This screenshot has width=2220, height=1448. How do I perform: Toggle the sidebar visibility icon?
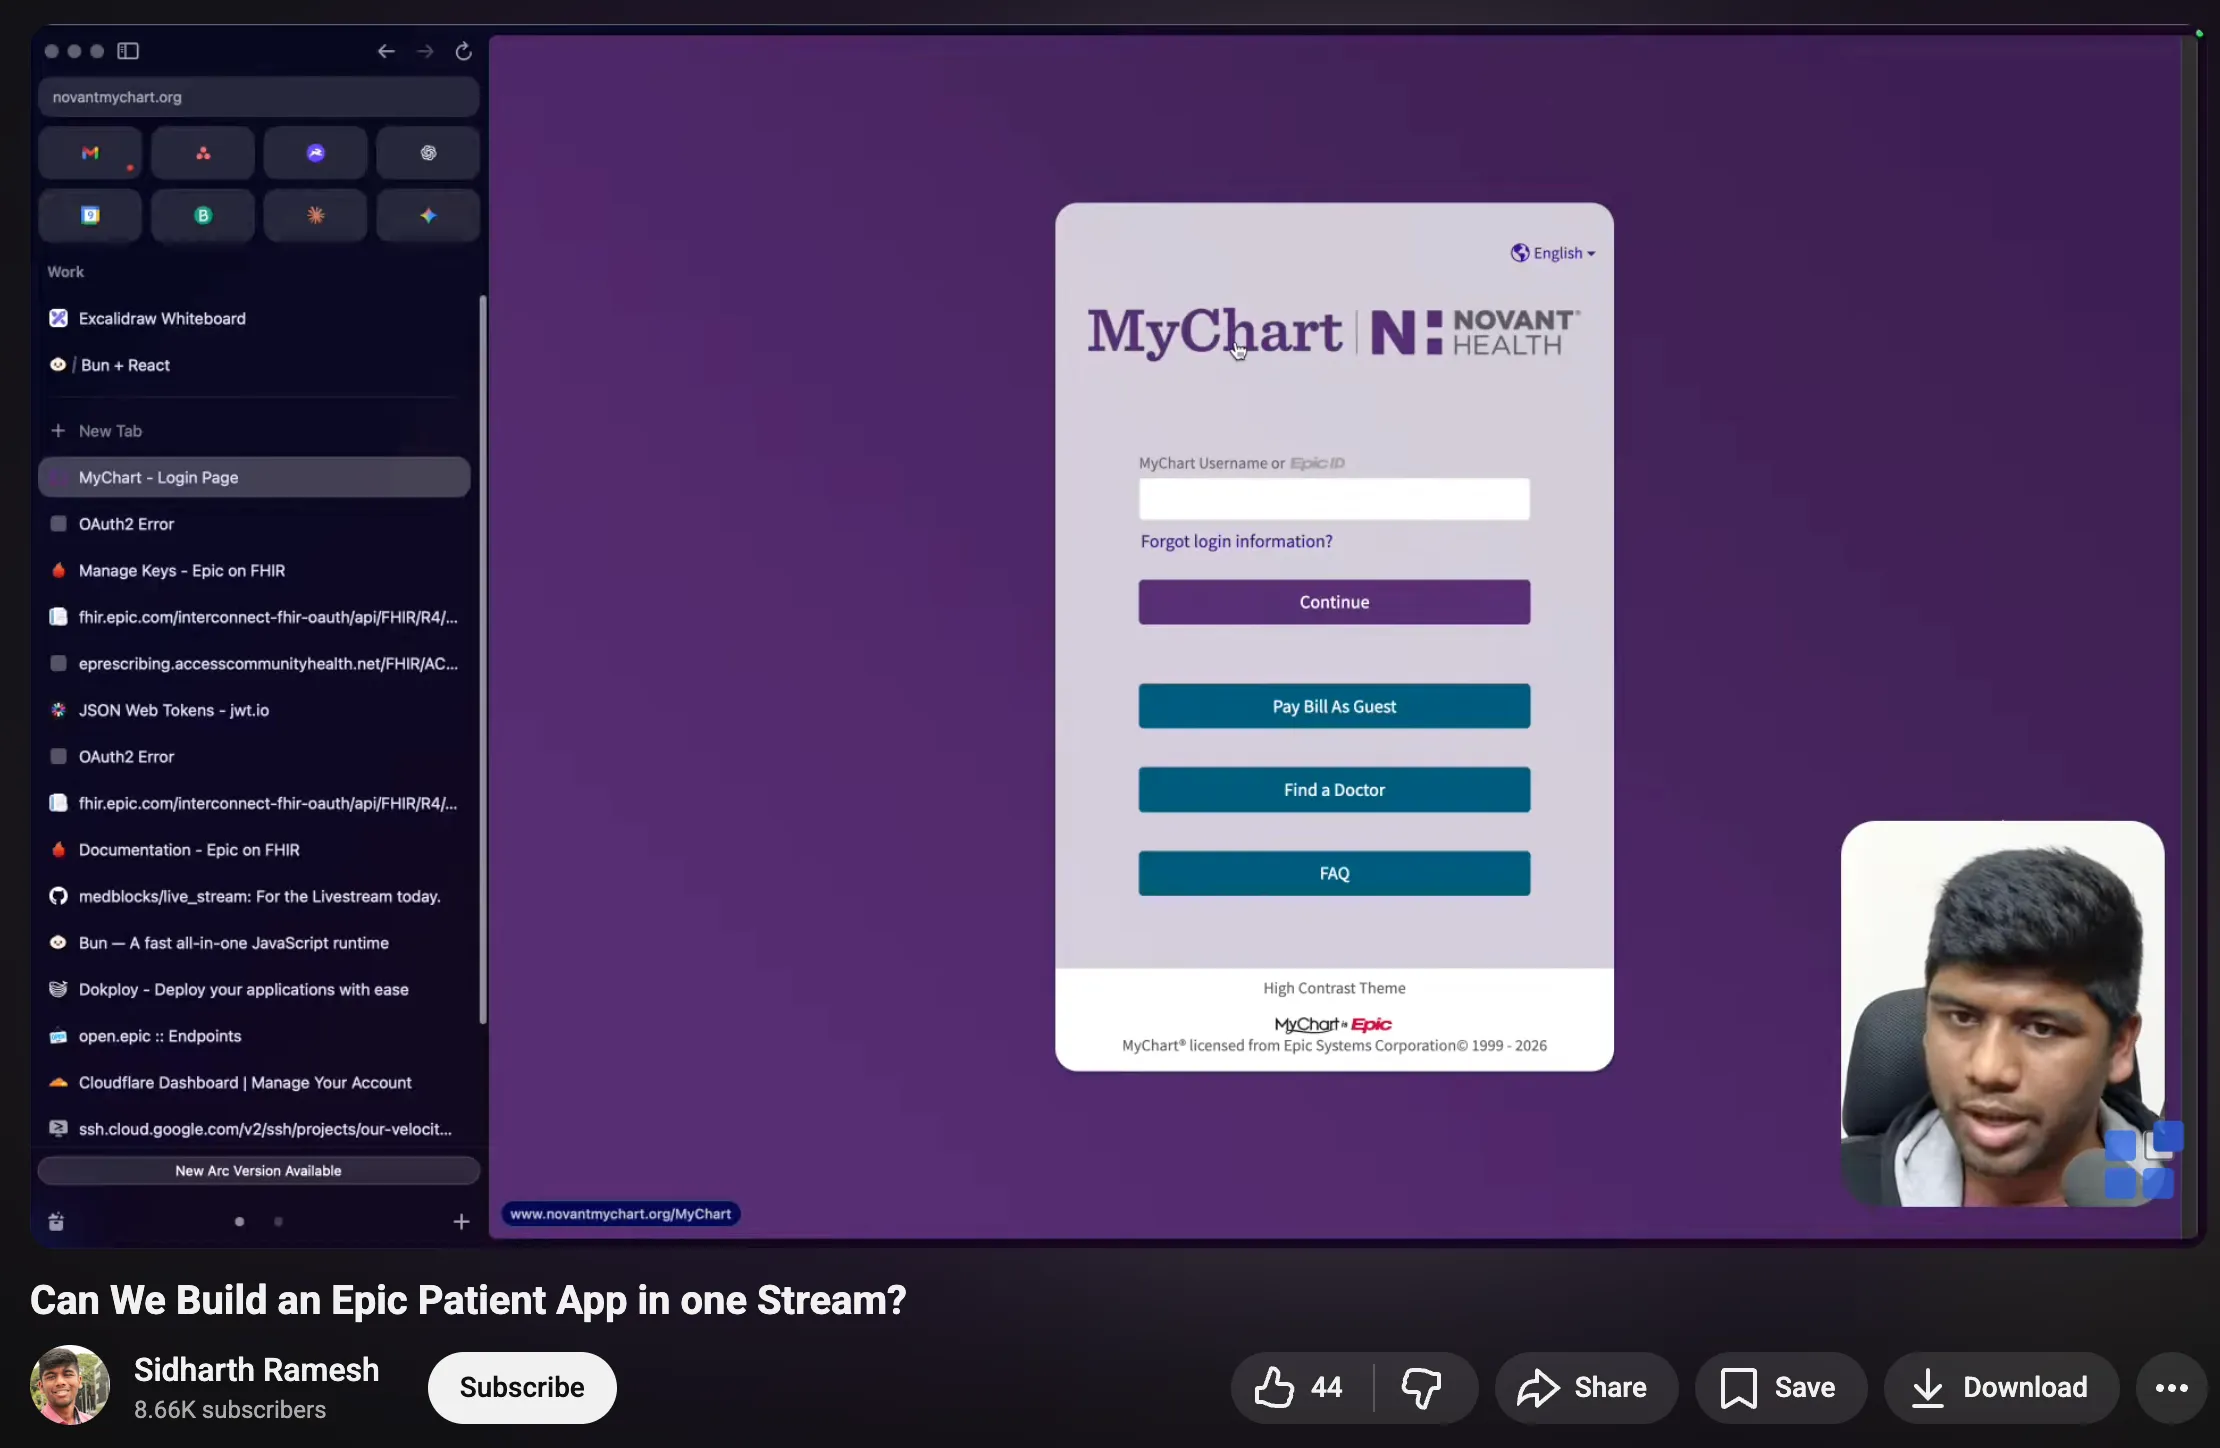(x=127, y=51)
